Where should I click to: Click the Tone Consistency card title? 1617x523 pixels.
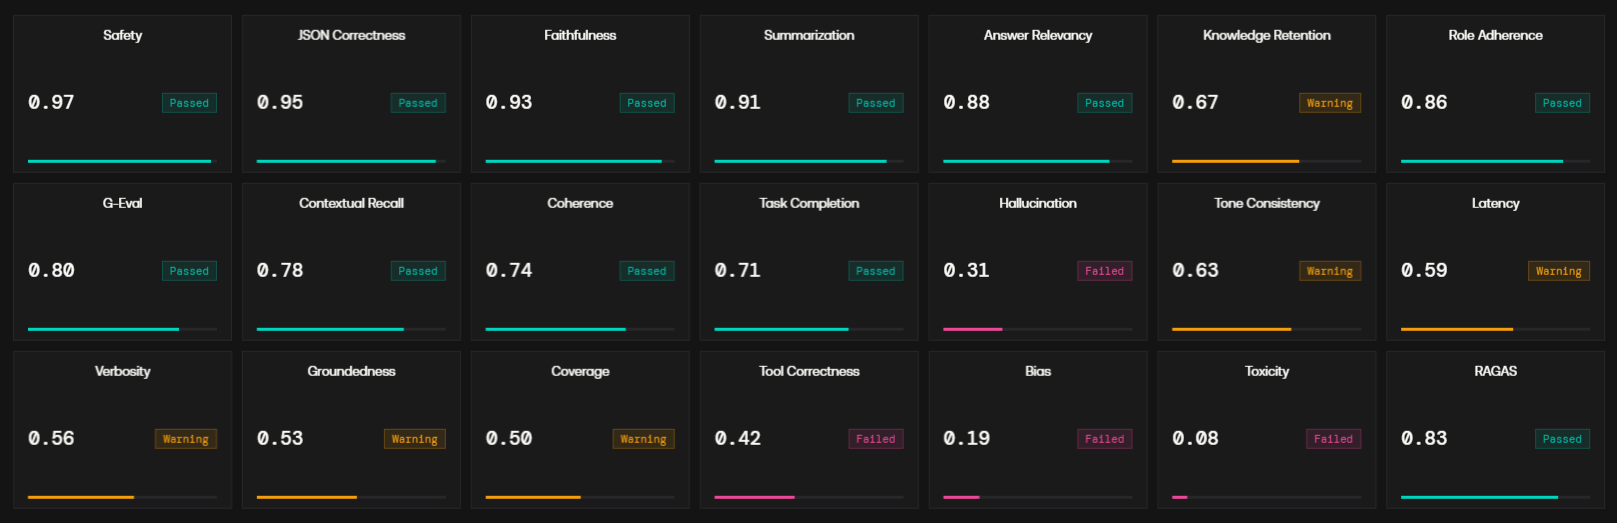[x=1267, y=203]
